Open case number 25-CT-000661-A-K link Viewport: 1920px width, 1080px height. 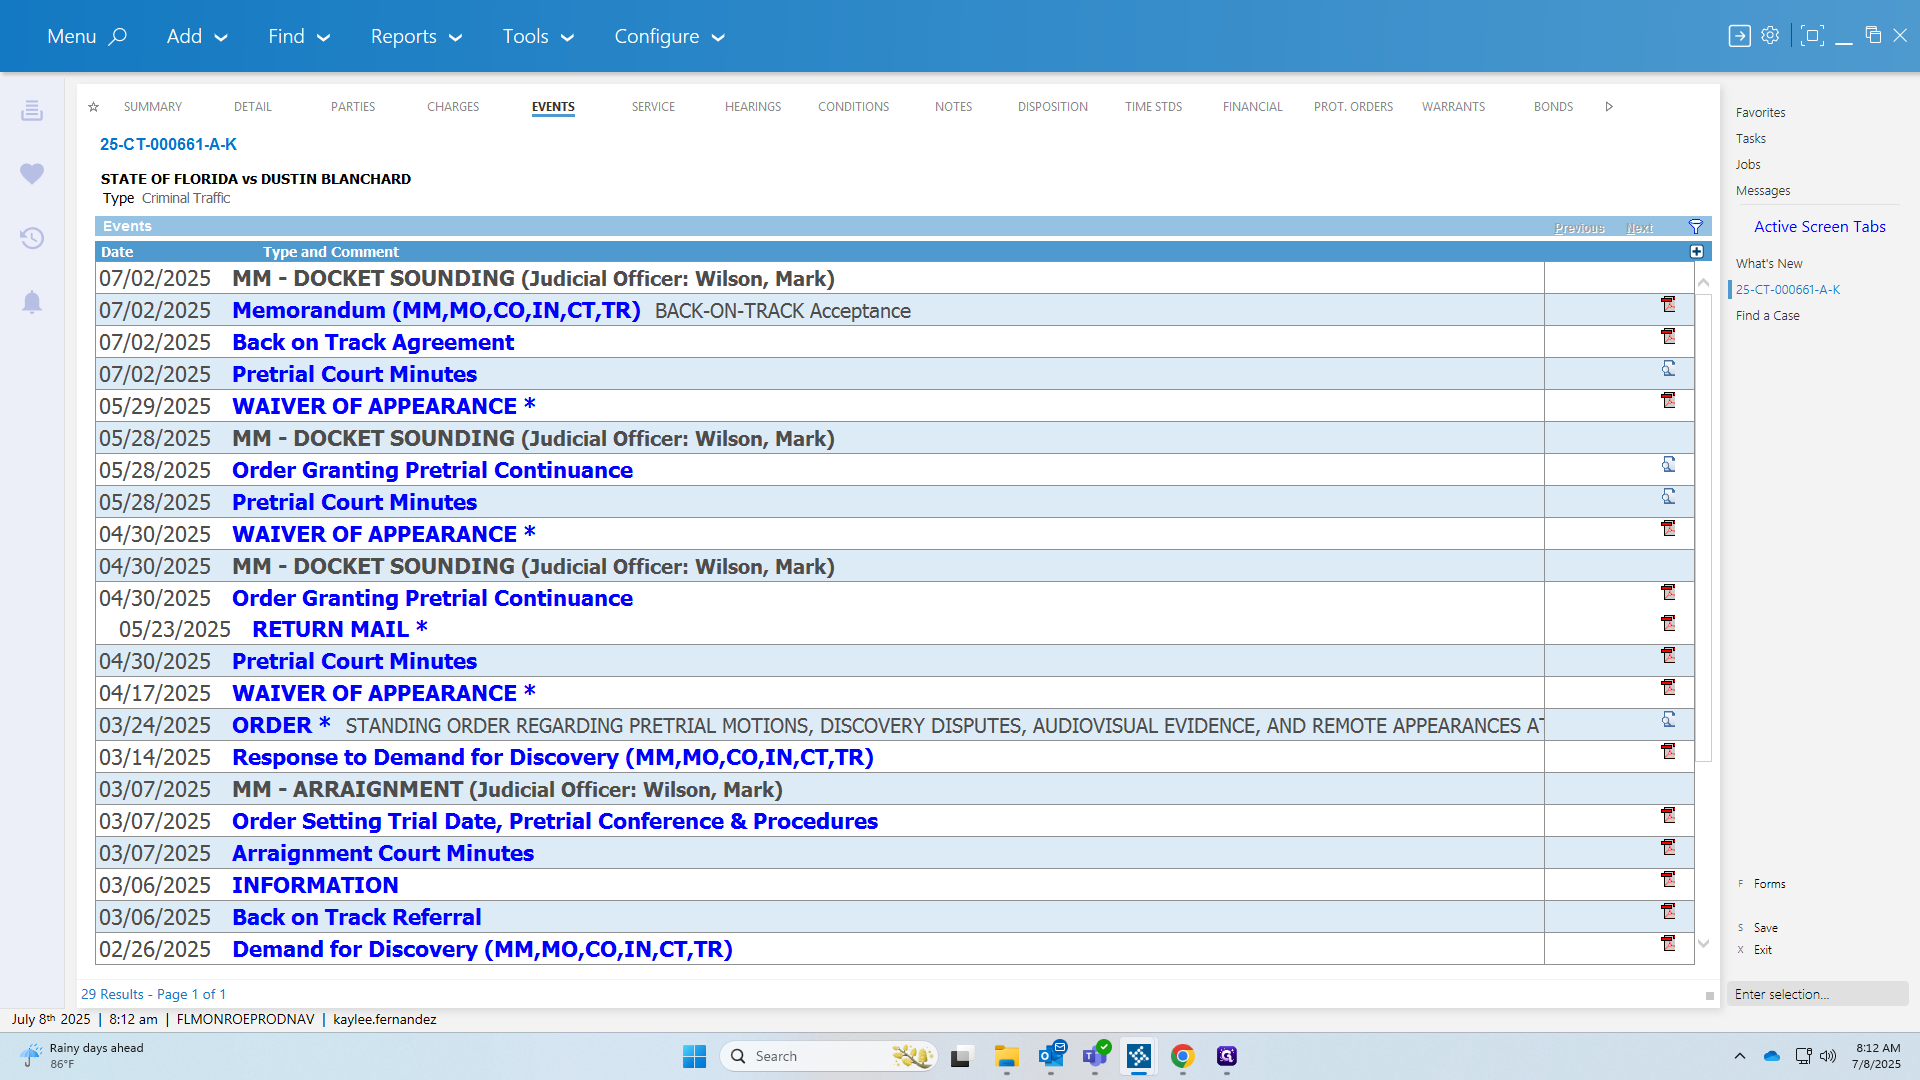(x=168, y=144)
